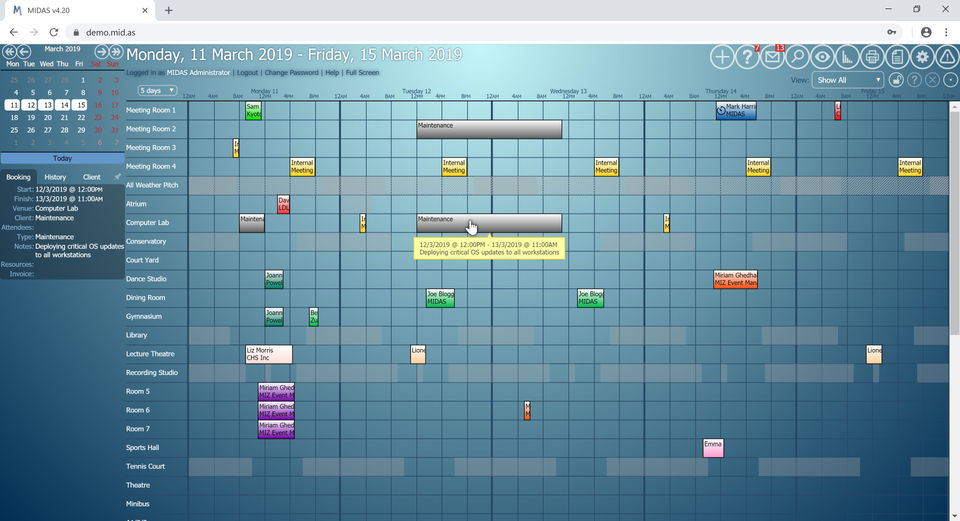Jump forward with double-right arrow

116,52
